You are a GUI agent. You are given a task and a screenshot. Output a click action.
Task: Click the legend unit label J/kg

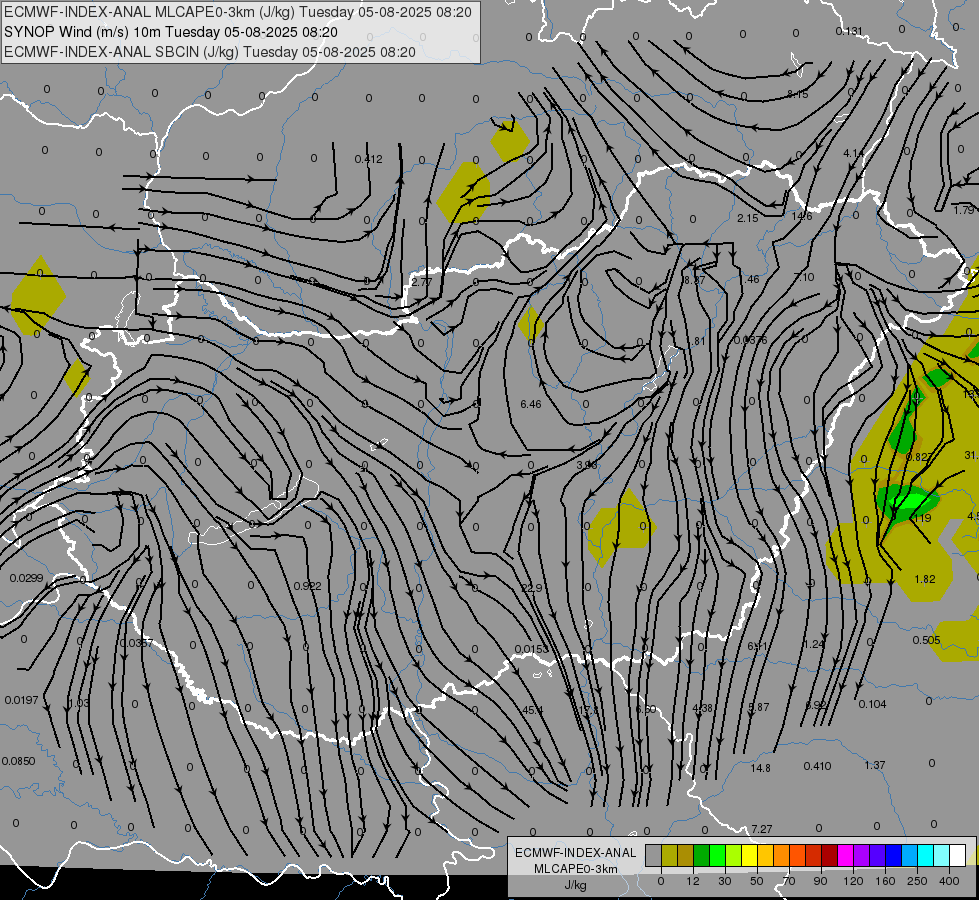click(576, 885)
